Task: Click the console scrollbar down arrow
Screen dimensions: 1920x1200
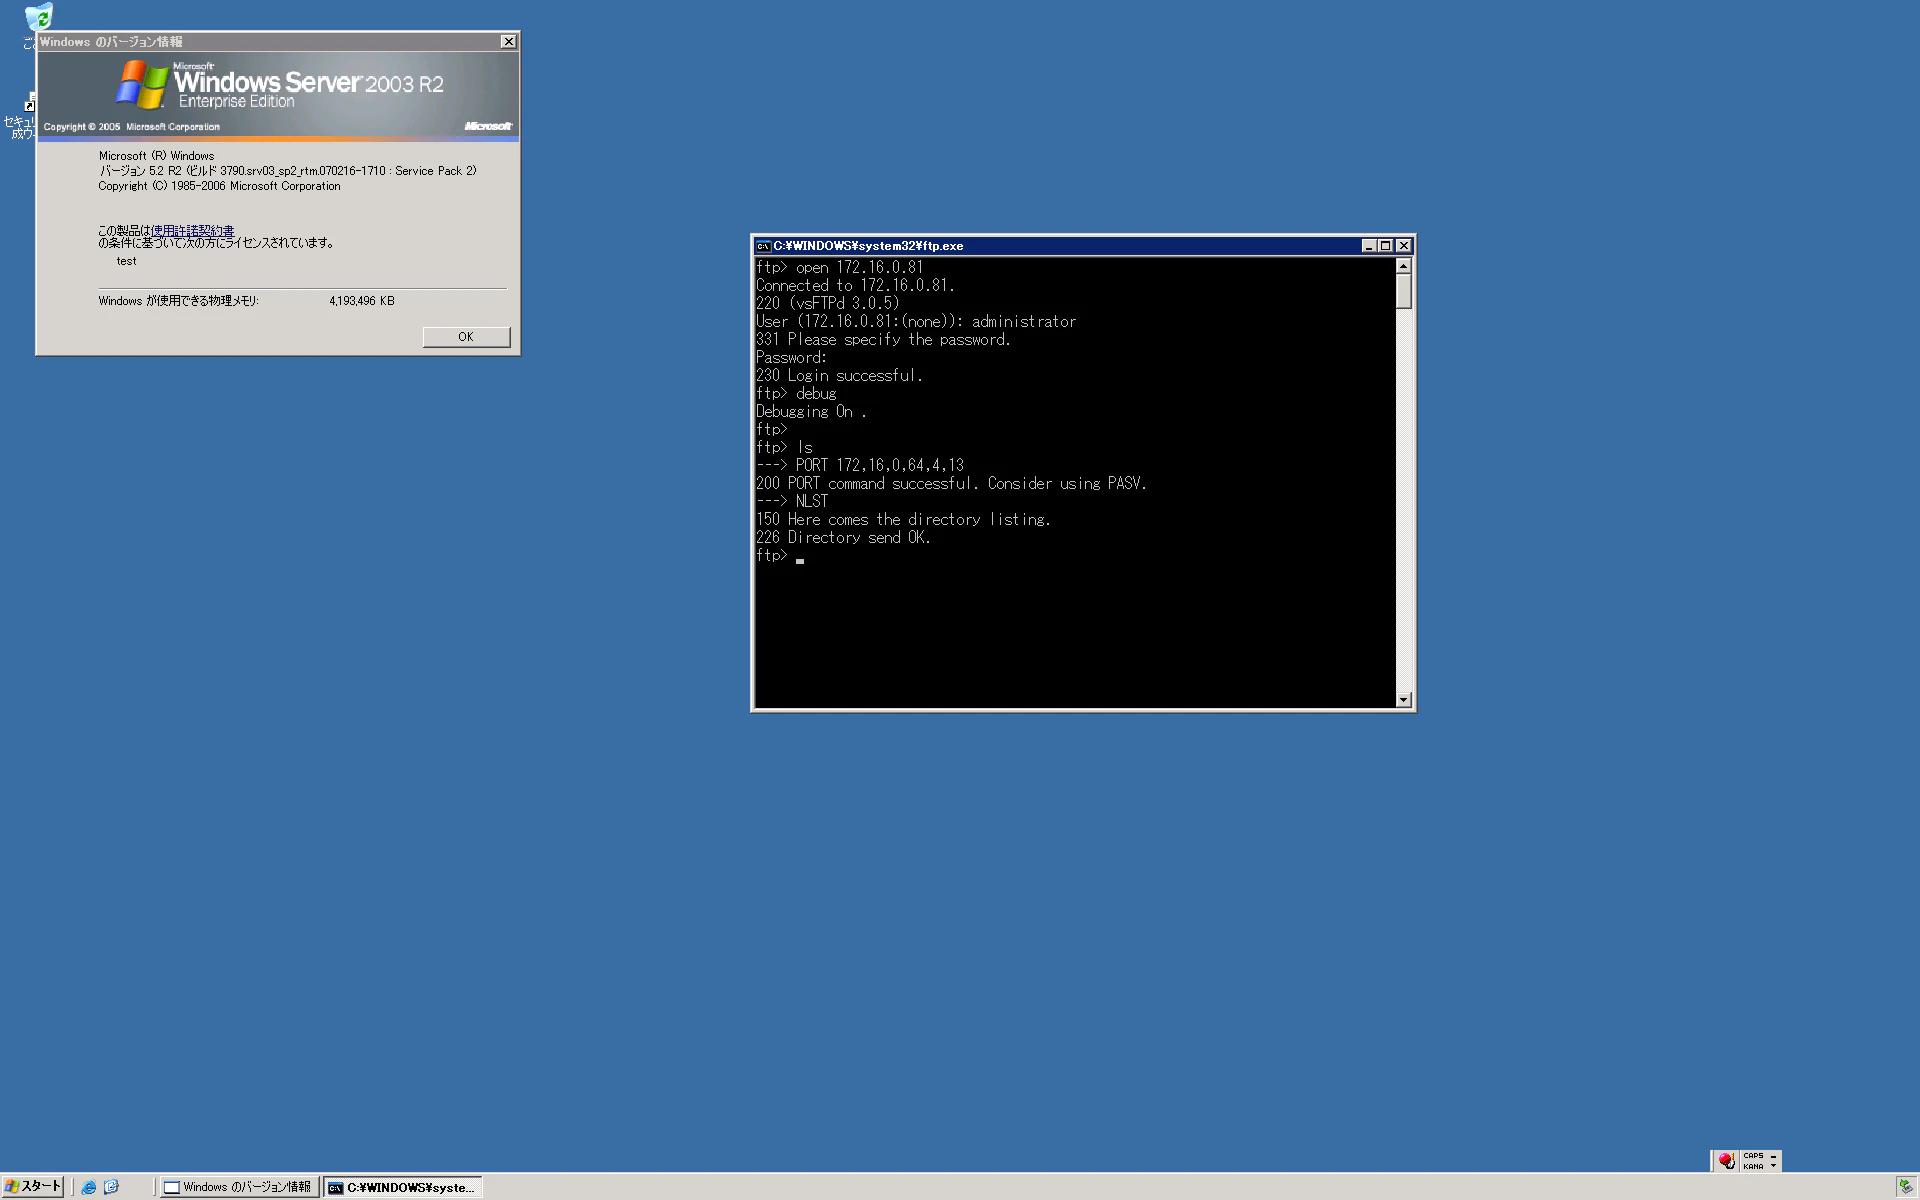Action: coord(1404,700)
